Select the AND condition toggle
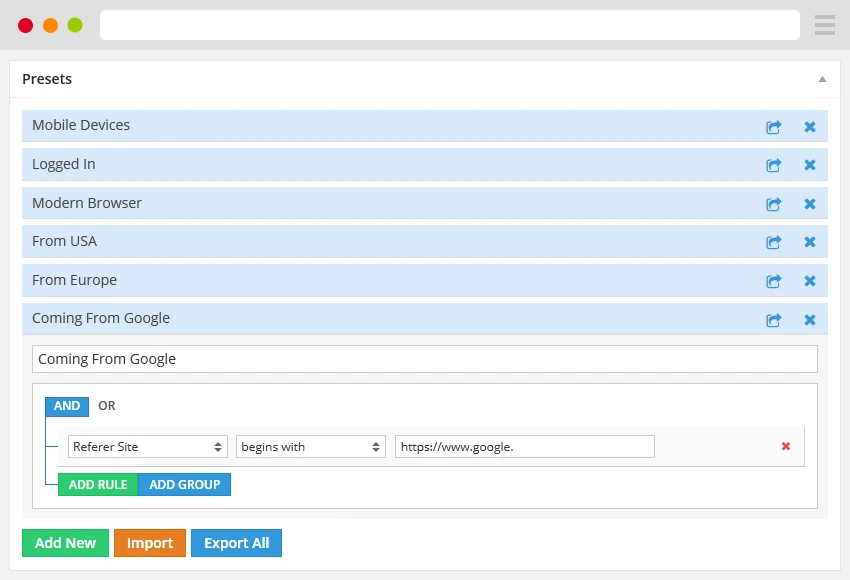This screenshot has width=850, height=580. [x=67, y=406]
